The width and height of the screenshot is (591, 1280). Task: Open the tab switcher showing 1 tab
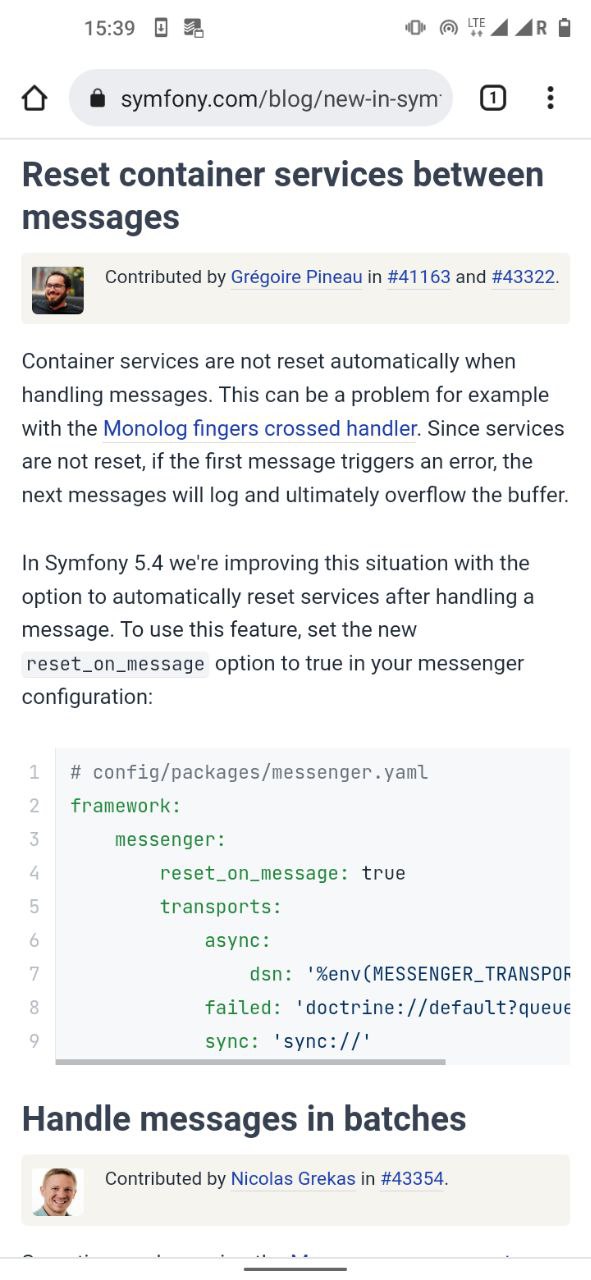[493, 98]
